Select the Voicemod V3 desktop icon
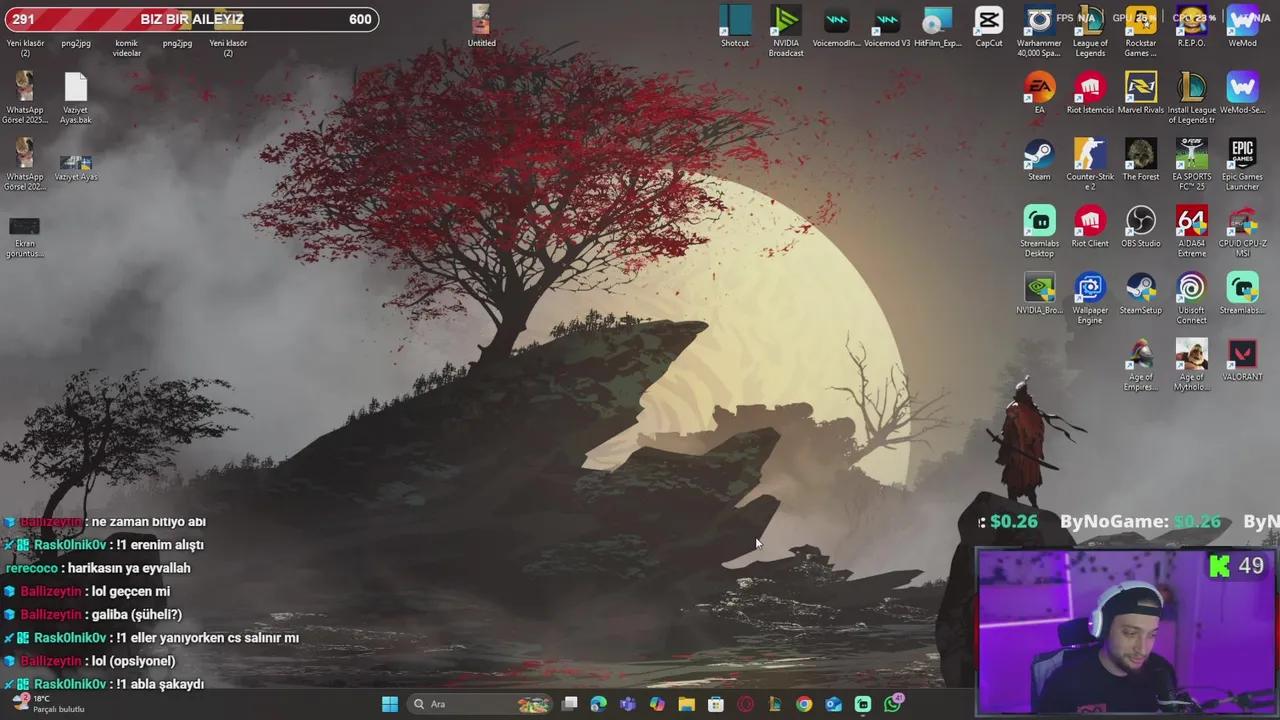The width and height of the screenshot is (1280, 720). pyautogui.click(x=887, y=27)
